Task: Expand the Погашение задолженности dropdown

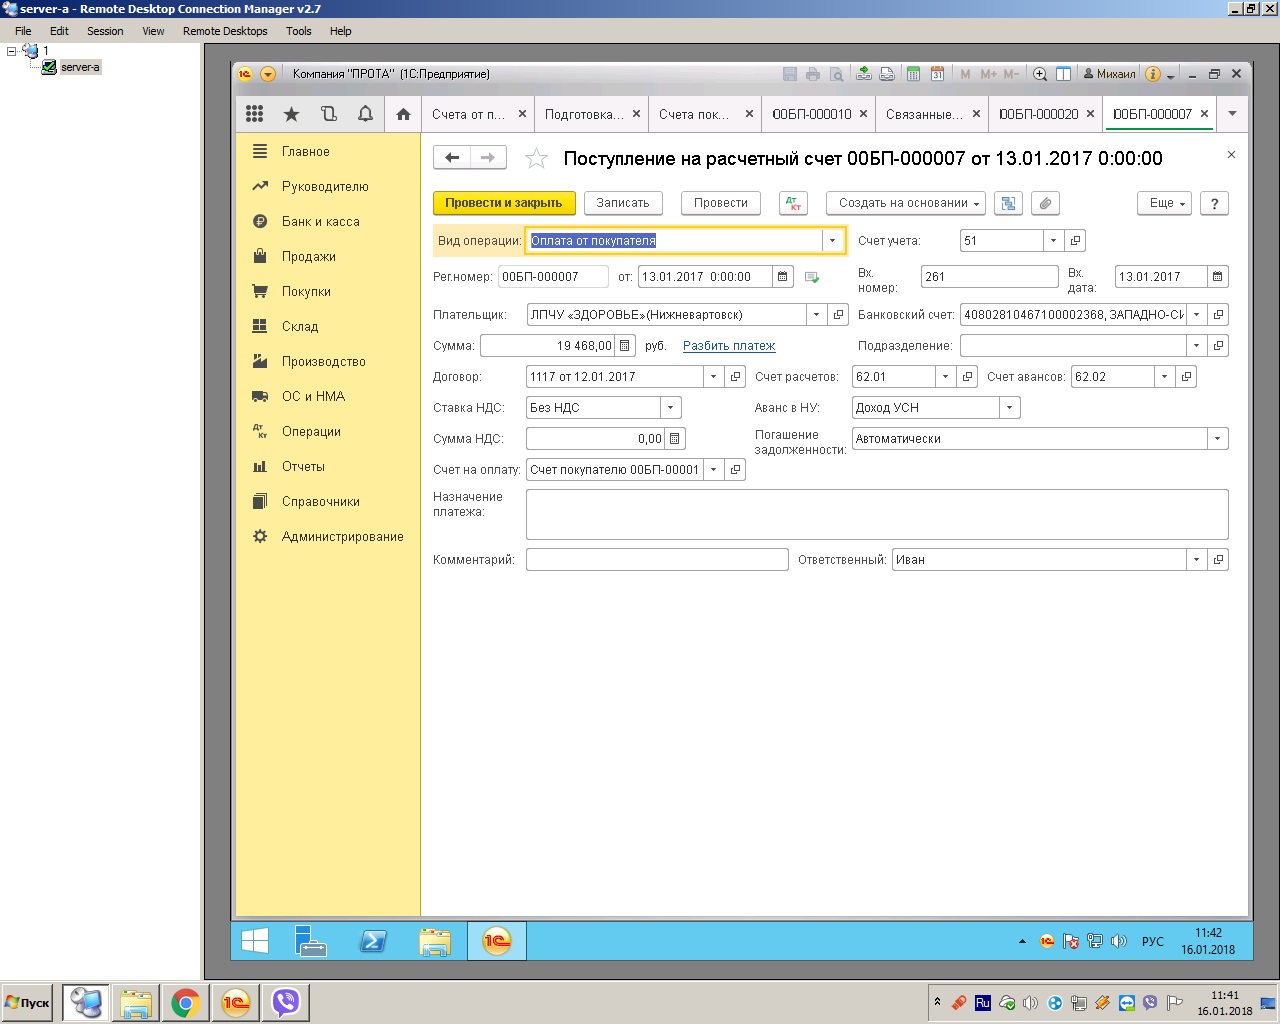Action: coord(1218,439)
